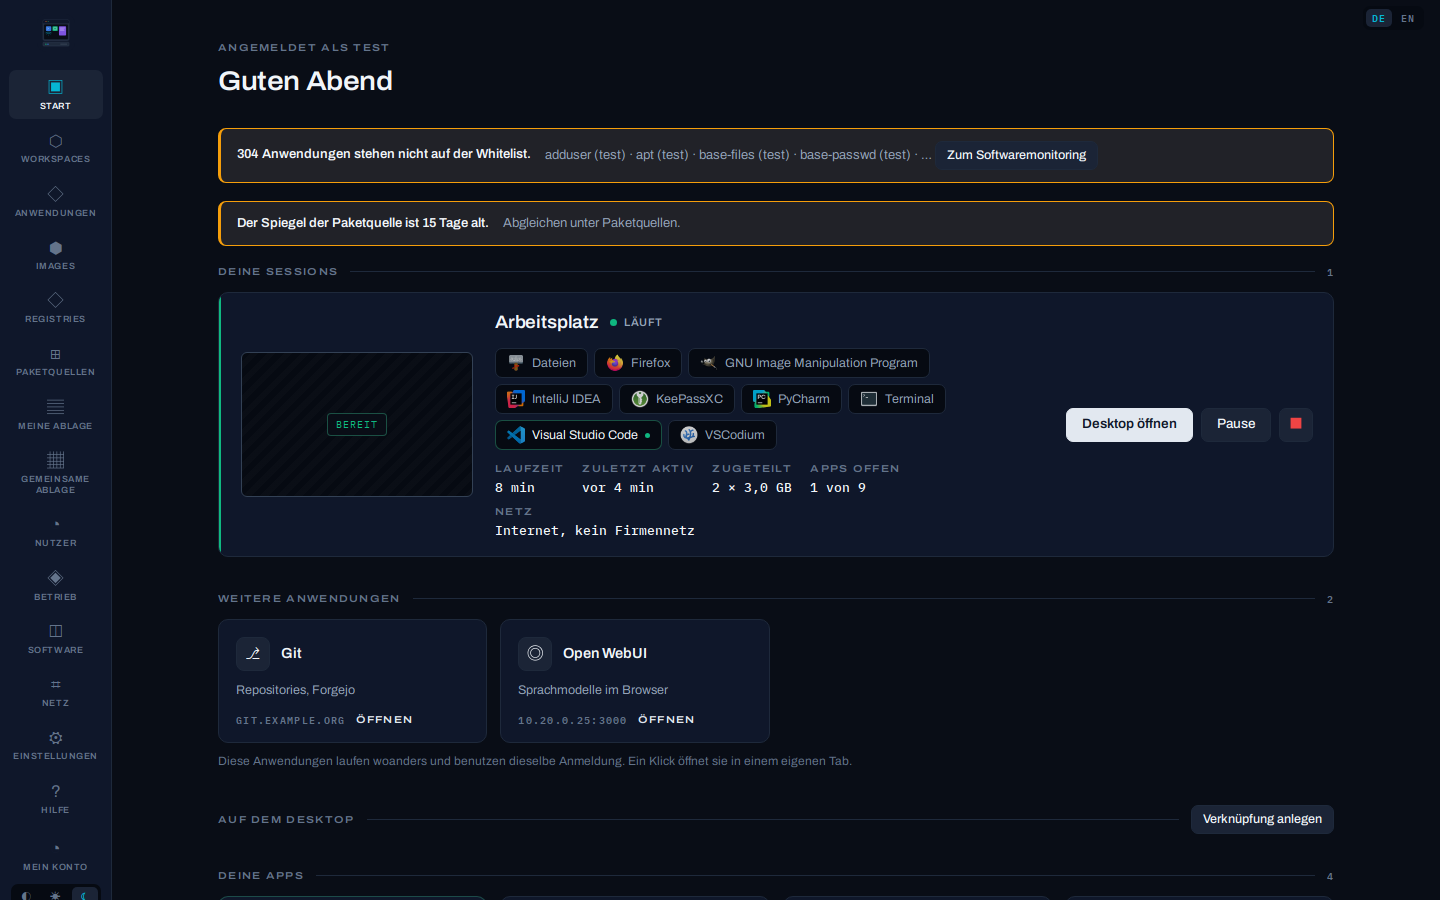Stop the Arbeitsplatz session with red square
The height and width of the screenshot is (900, 1440).
coord(1296,424)
